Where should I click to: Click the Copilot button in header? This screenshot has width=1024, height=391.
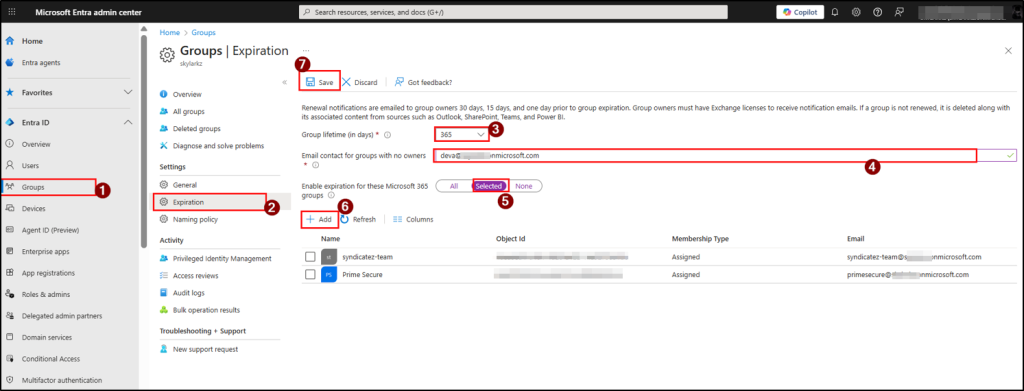pos(800,12)
